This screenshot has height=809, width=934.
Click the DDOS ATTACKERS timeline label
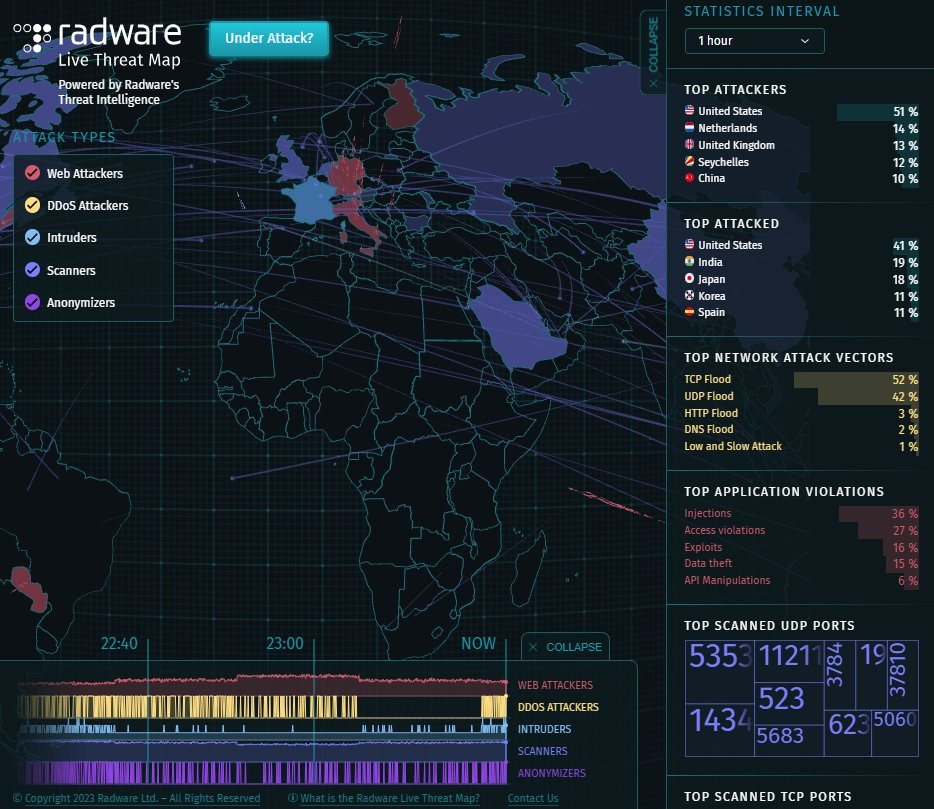[558, 707]
